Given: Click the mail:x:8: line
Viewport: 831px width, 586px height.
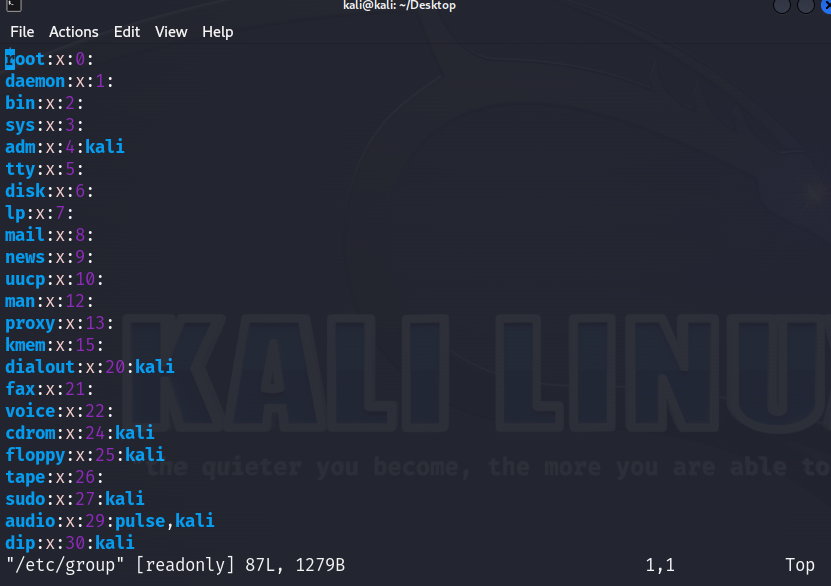Looking at the screenshot, I should pyautogui.click(x=49, y=235).
